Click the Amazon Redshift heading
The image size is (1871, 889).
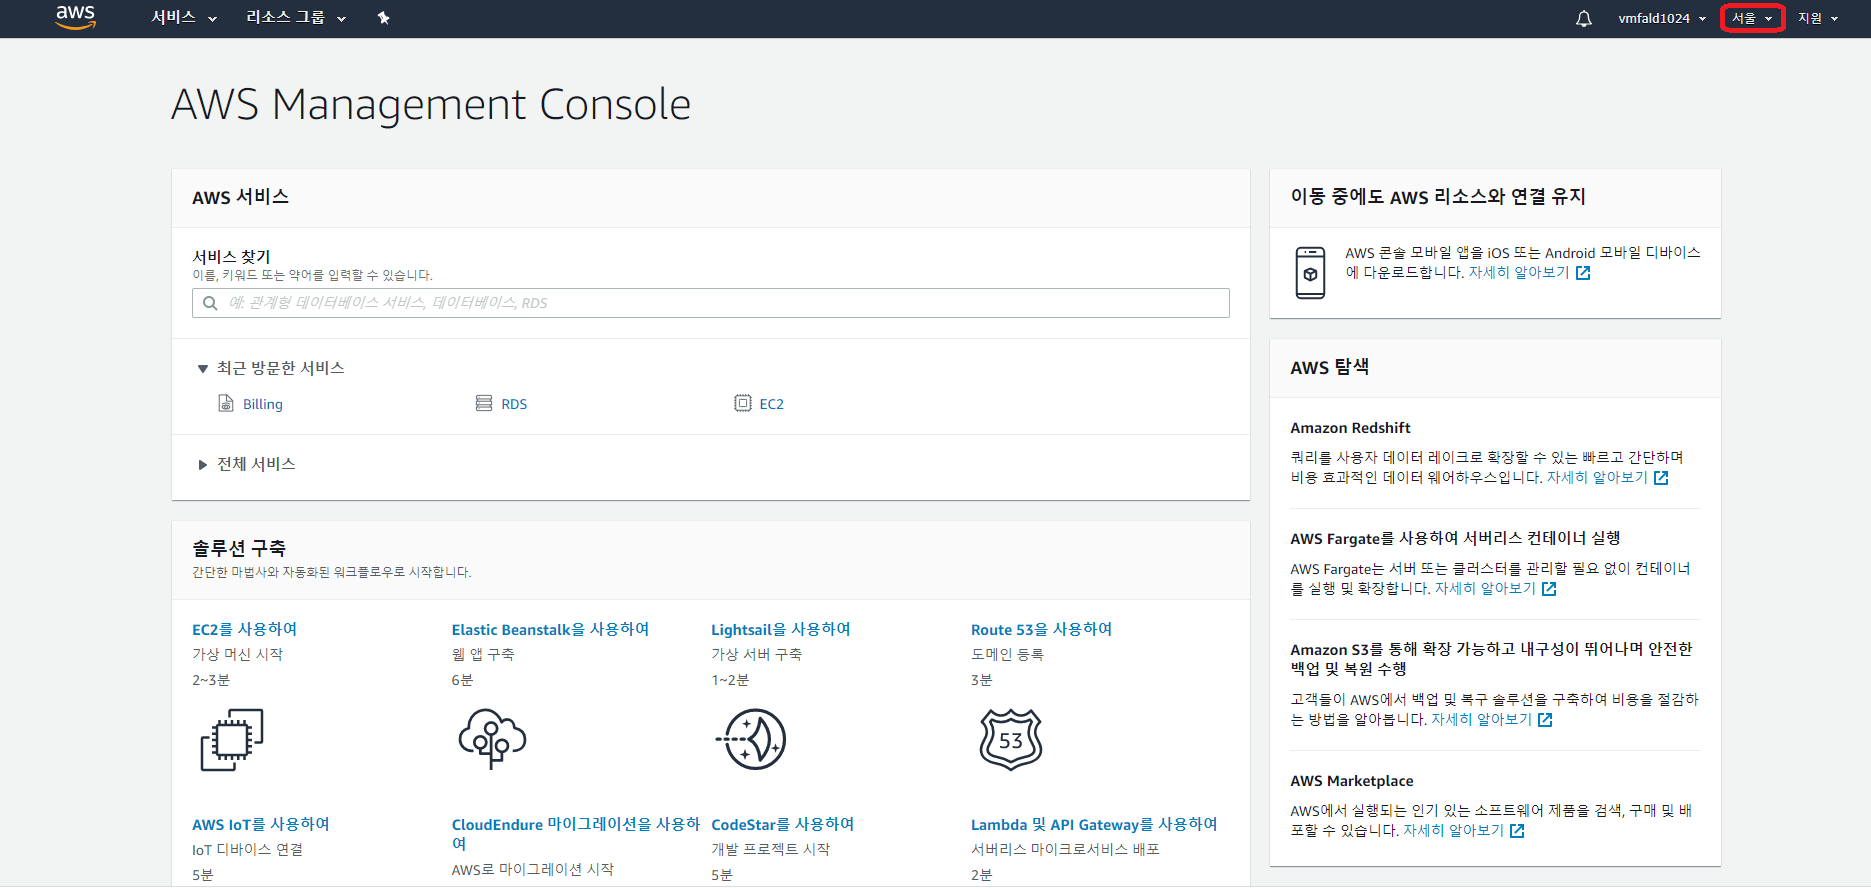point(1350,428)
